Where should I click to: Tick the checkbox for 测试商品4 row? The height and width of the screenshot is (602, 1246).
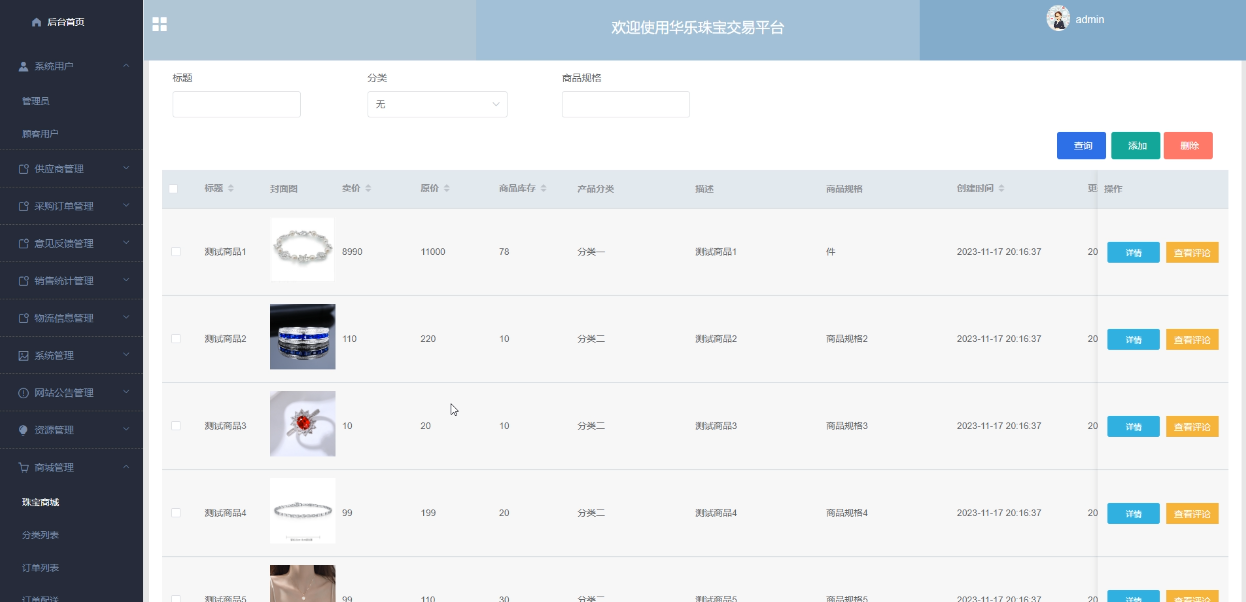pos(176,513)
